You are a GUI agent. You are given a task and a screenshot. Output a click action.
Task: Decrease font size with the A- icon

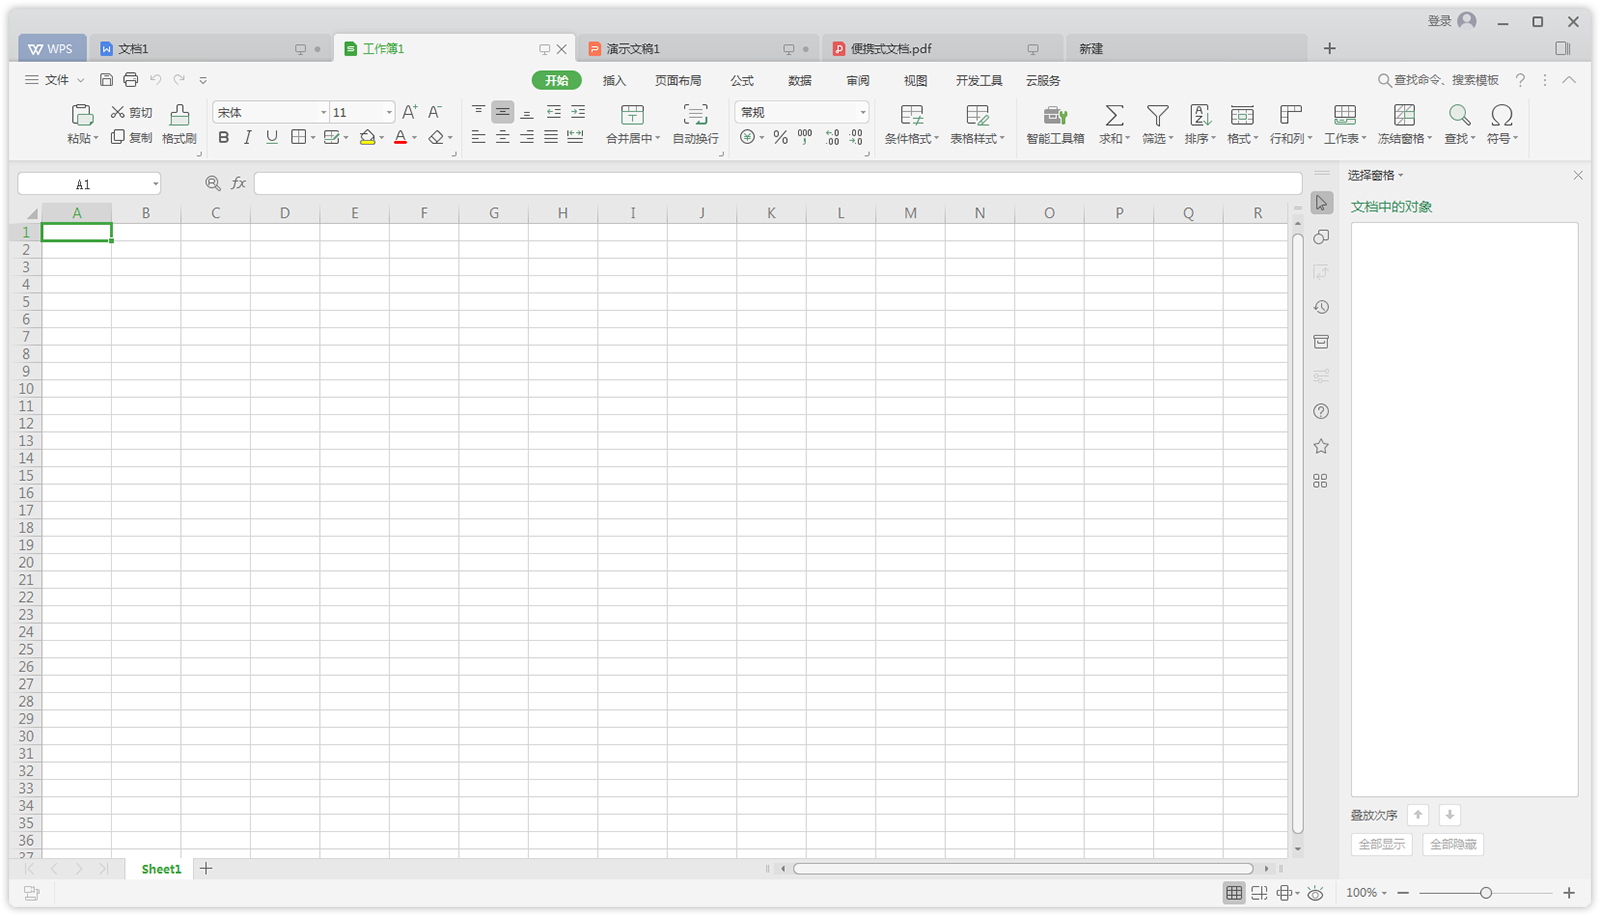pos(434,112)
